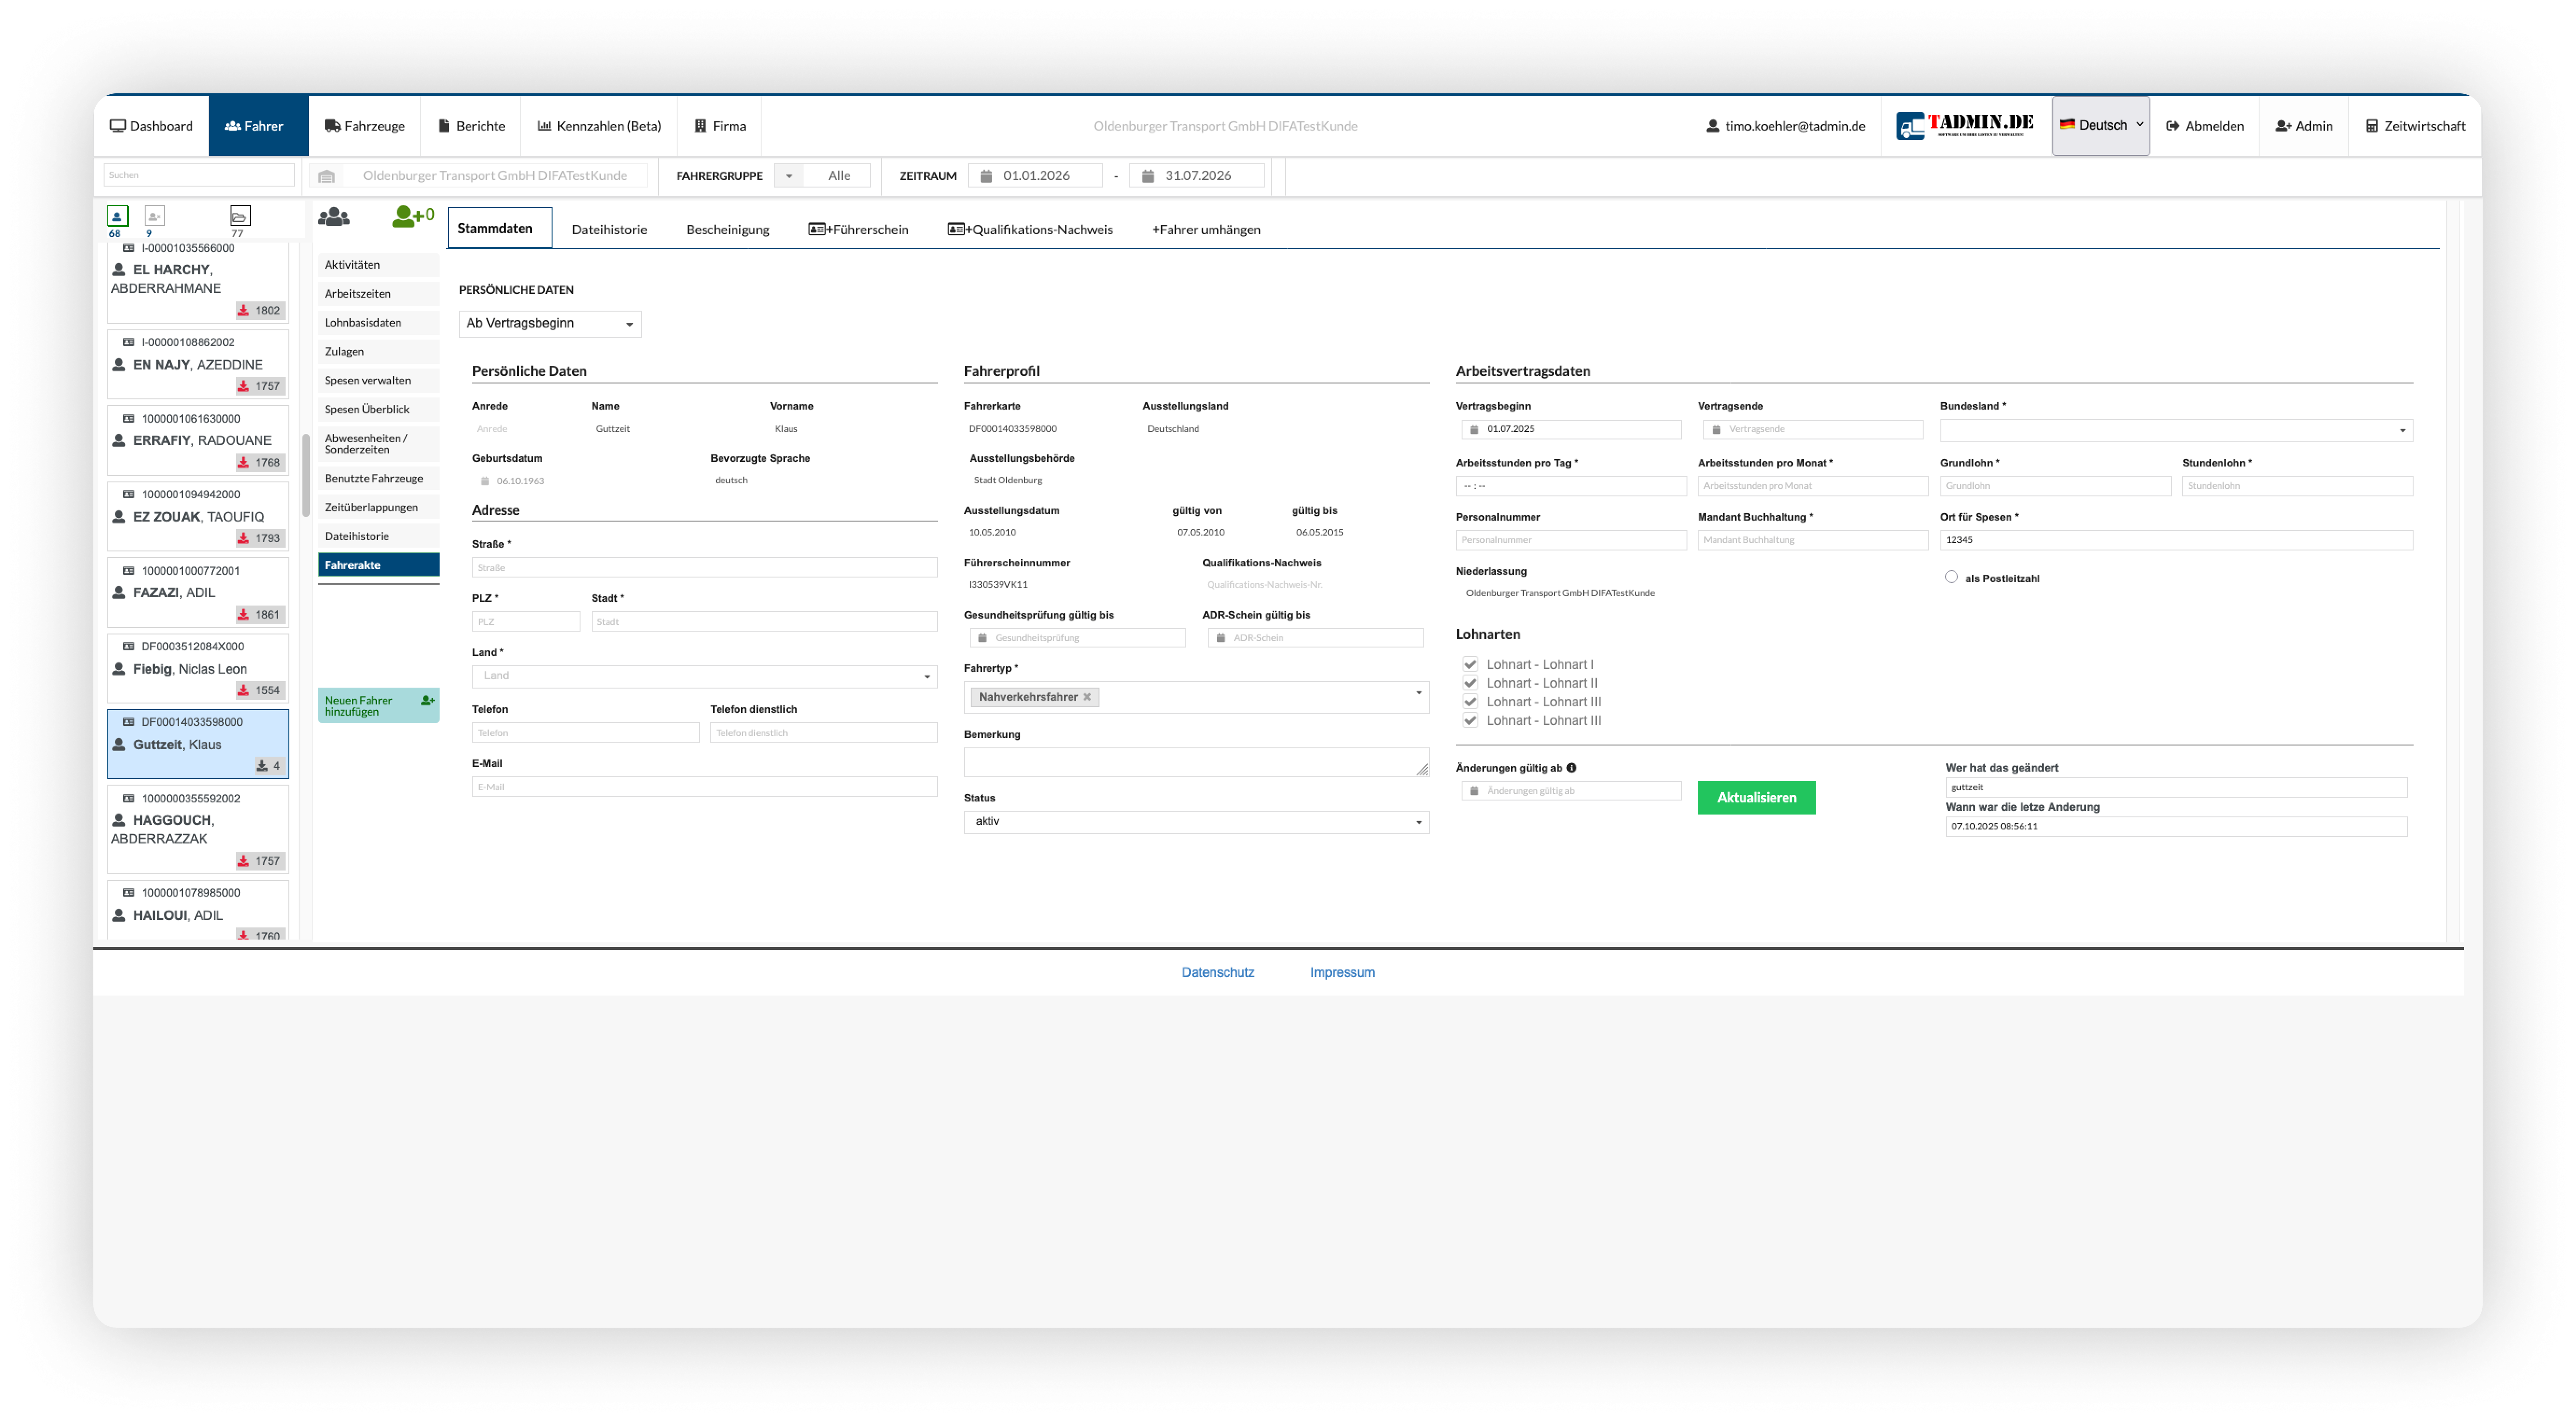This screenshot has width=2576, height=1421.
Task: Toggle the Lohnart - Lohnart II checkbox
Action: [1470, 683]
